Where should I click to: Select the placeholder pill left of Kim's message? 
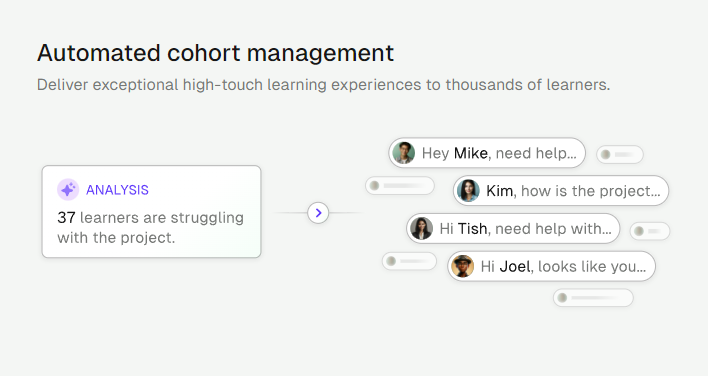coord(400,186)
